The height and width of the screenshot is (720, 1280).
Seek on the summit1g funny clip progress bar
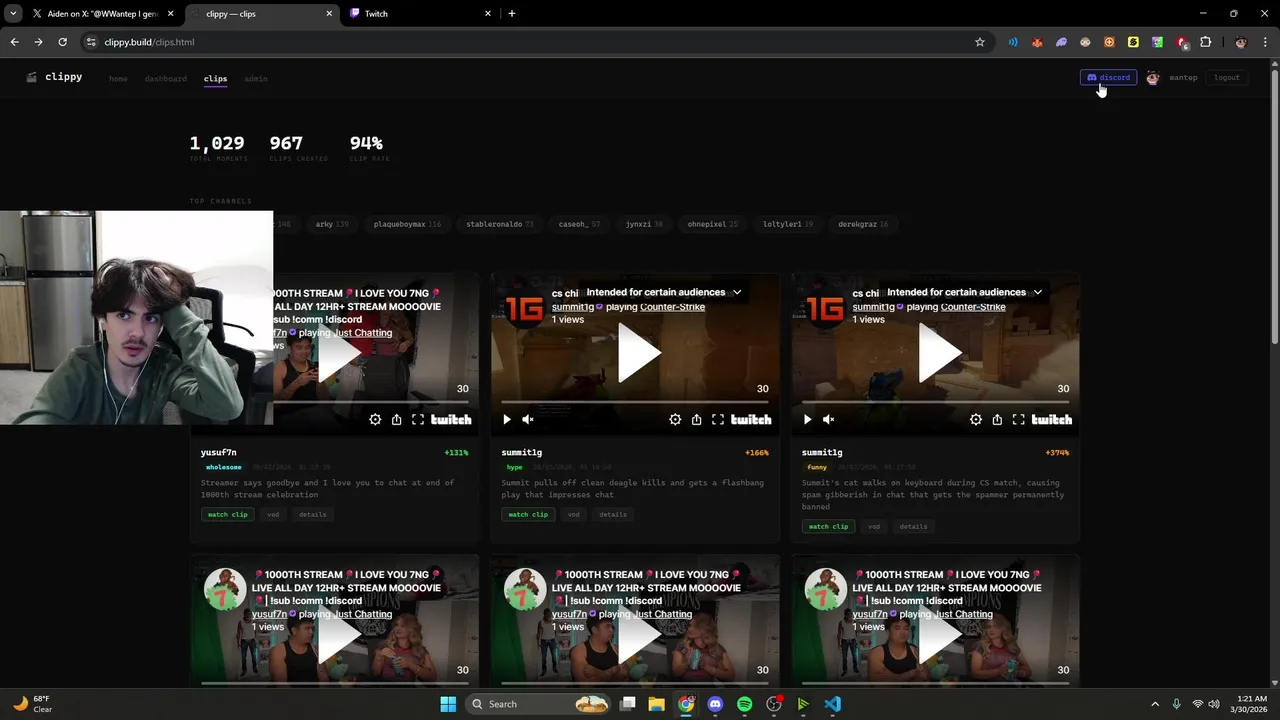936,402
